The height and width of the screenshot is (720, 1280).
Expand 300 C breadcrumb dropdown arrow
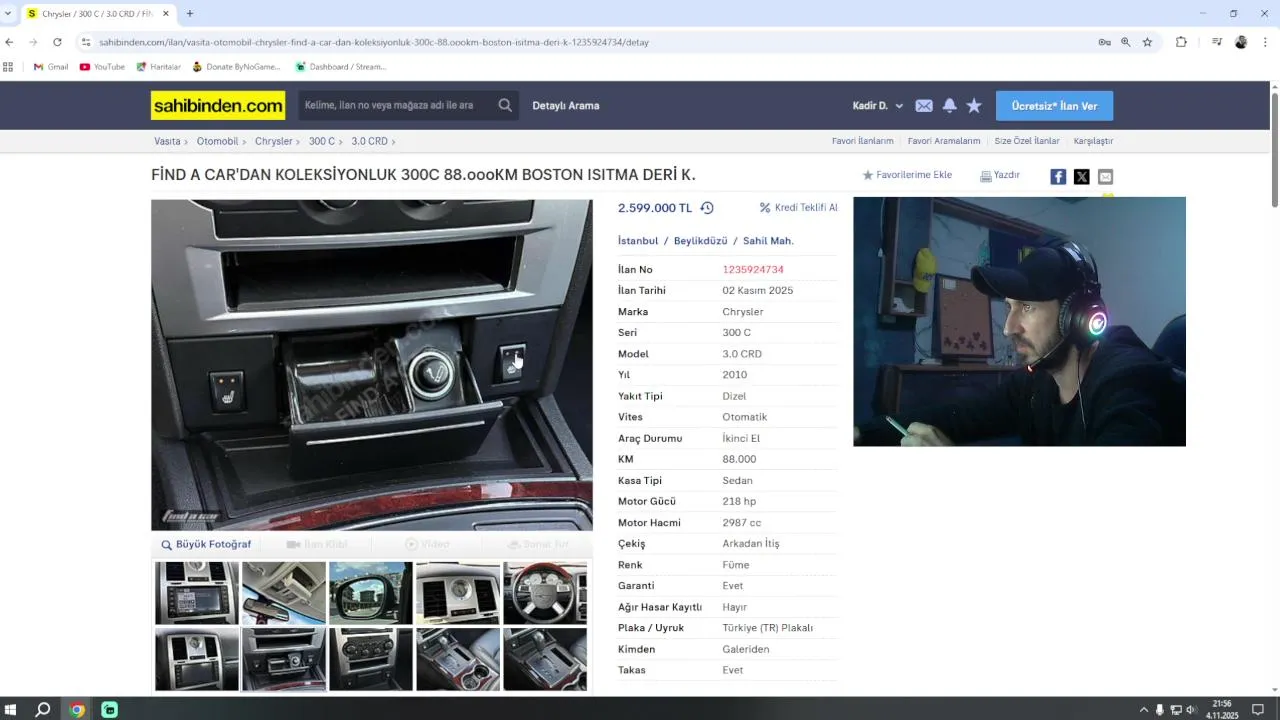coord(342,142)
